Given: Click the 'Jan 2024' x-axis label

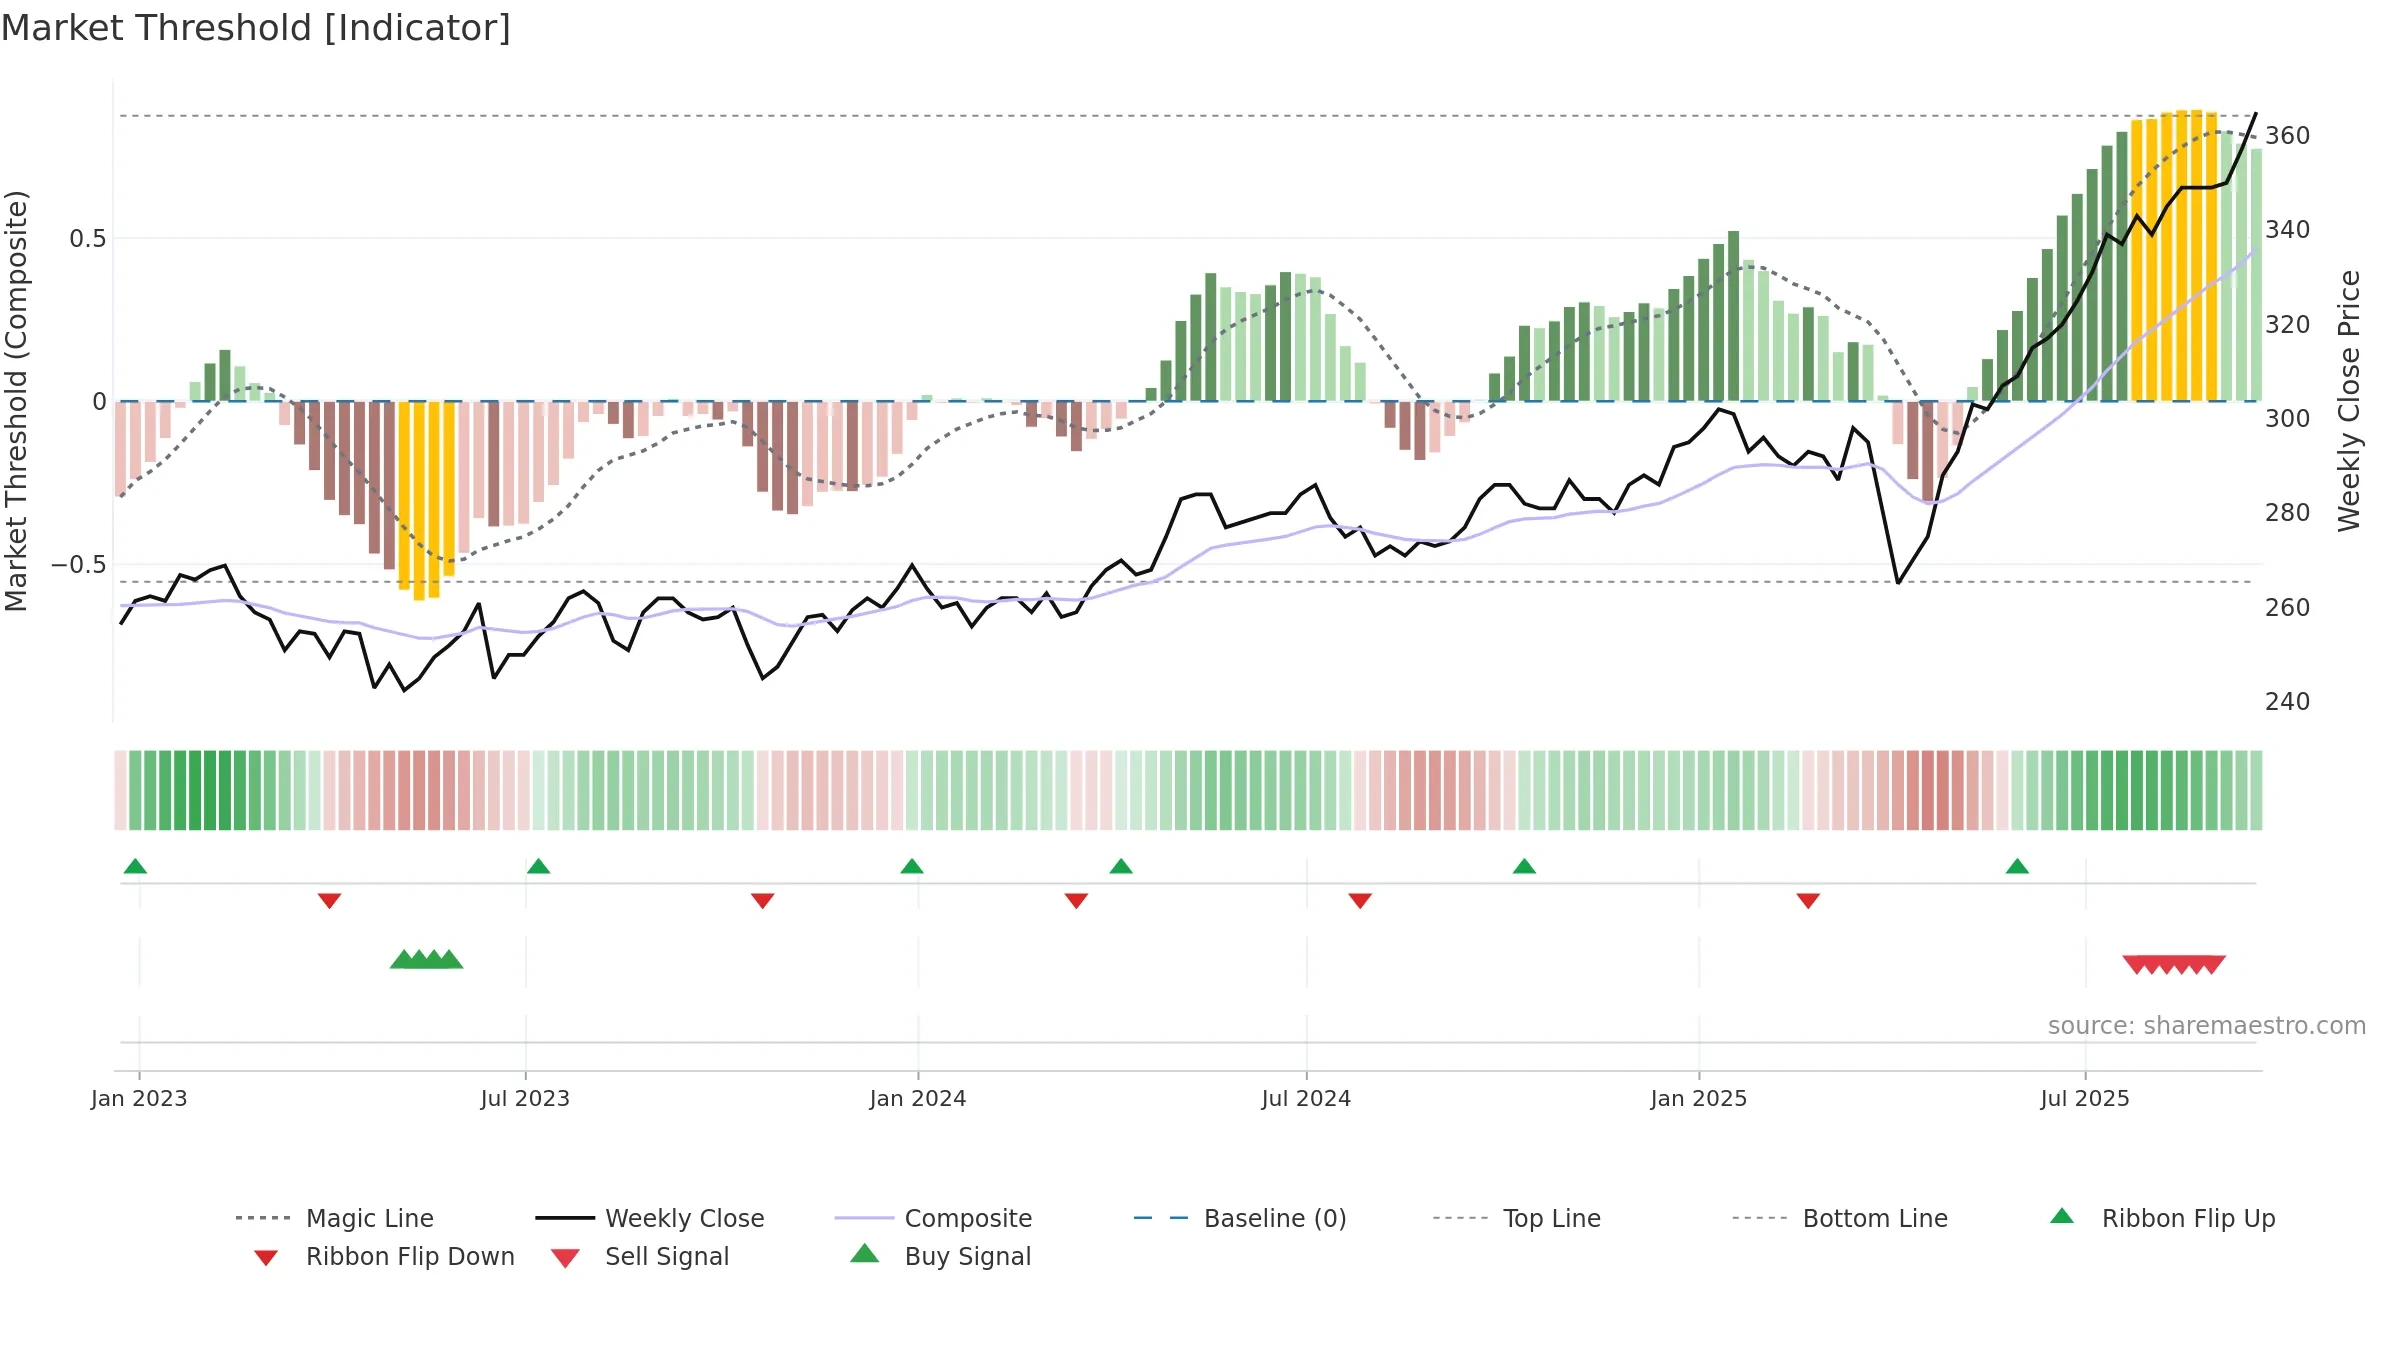Looking at the screenshot, I should 918,1098.
